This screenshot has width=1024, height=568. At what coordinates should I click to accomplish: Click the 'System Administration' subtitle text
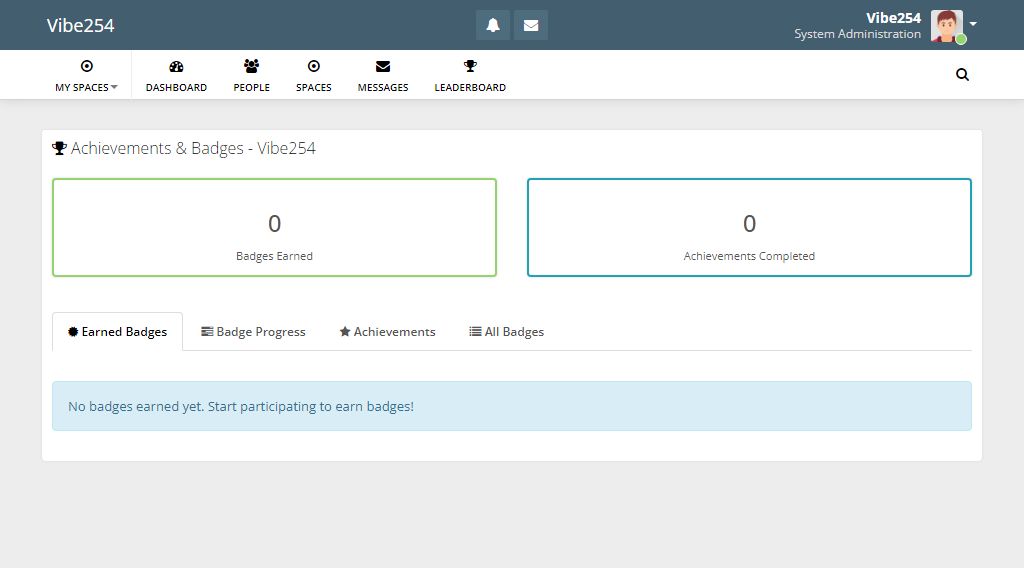tap(857, 34)
